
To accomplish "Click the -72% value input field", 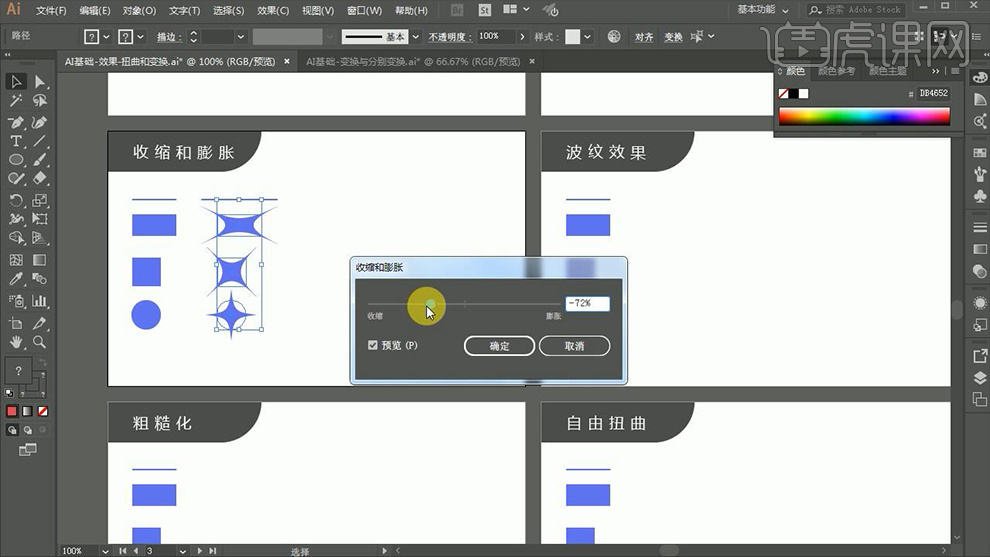I will pyautogui.click(x=587, y=303).
